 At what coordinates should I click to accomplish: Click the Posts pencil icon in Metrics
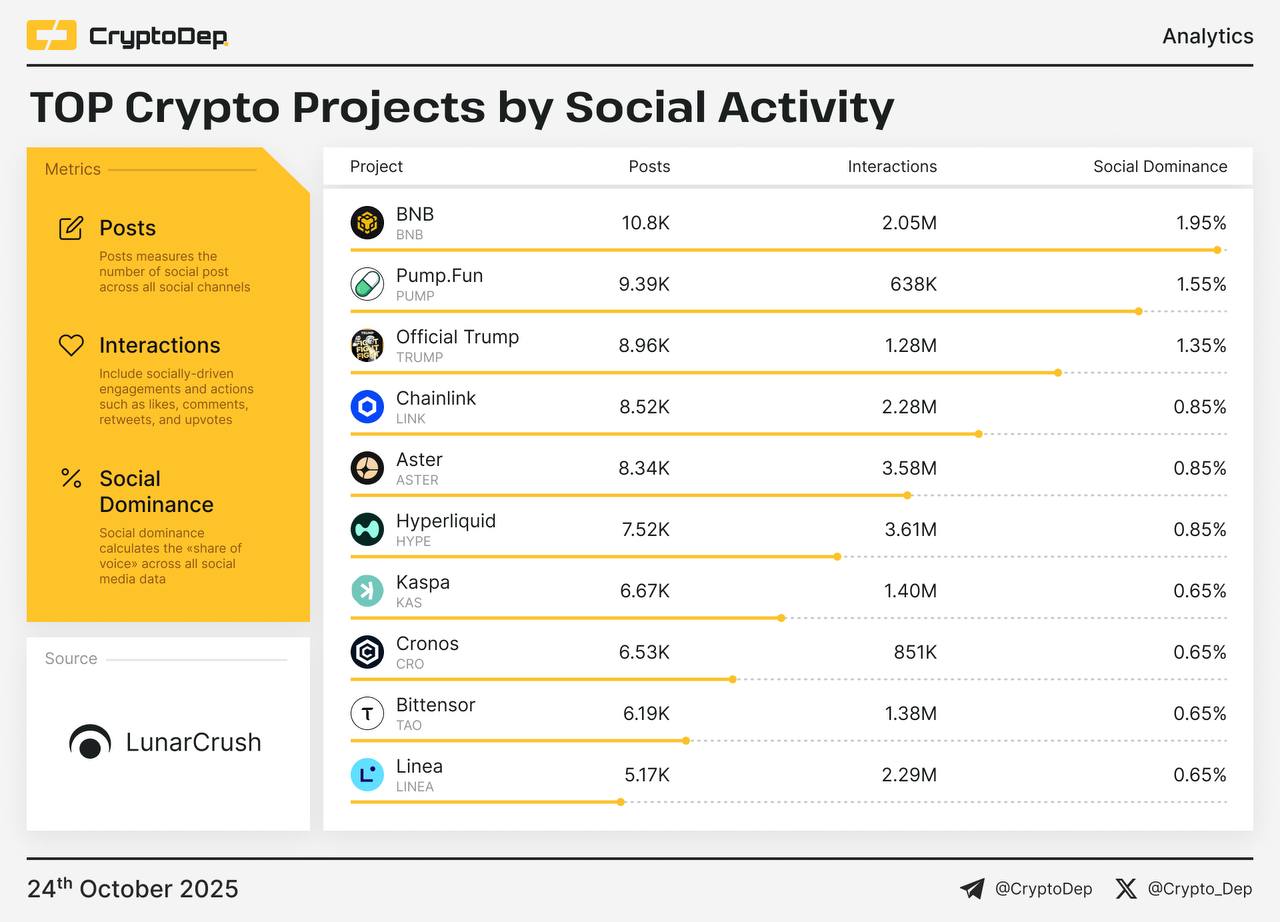[71, 228]
